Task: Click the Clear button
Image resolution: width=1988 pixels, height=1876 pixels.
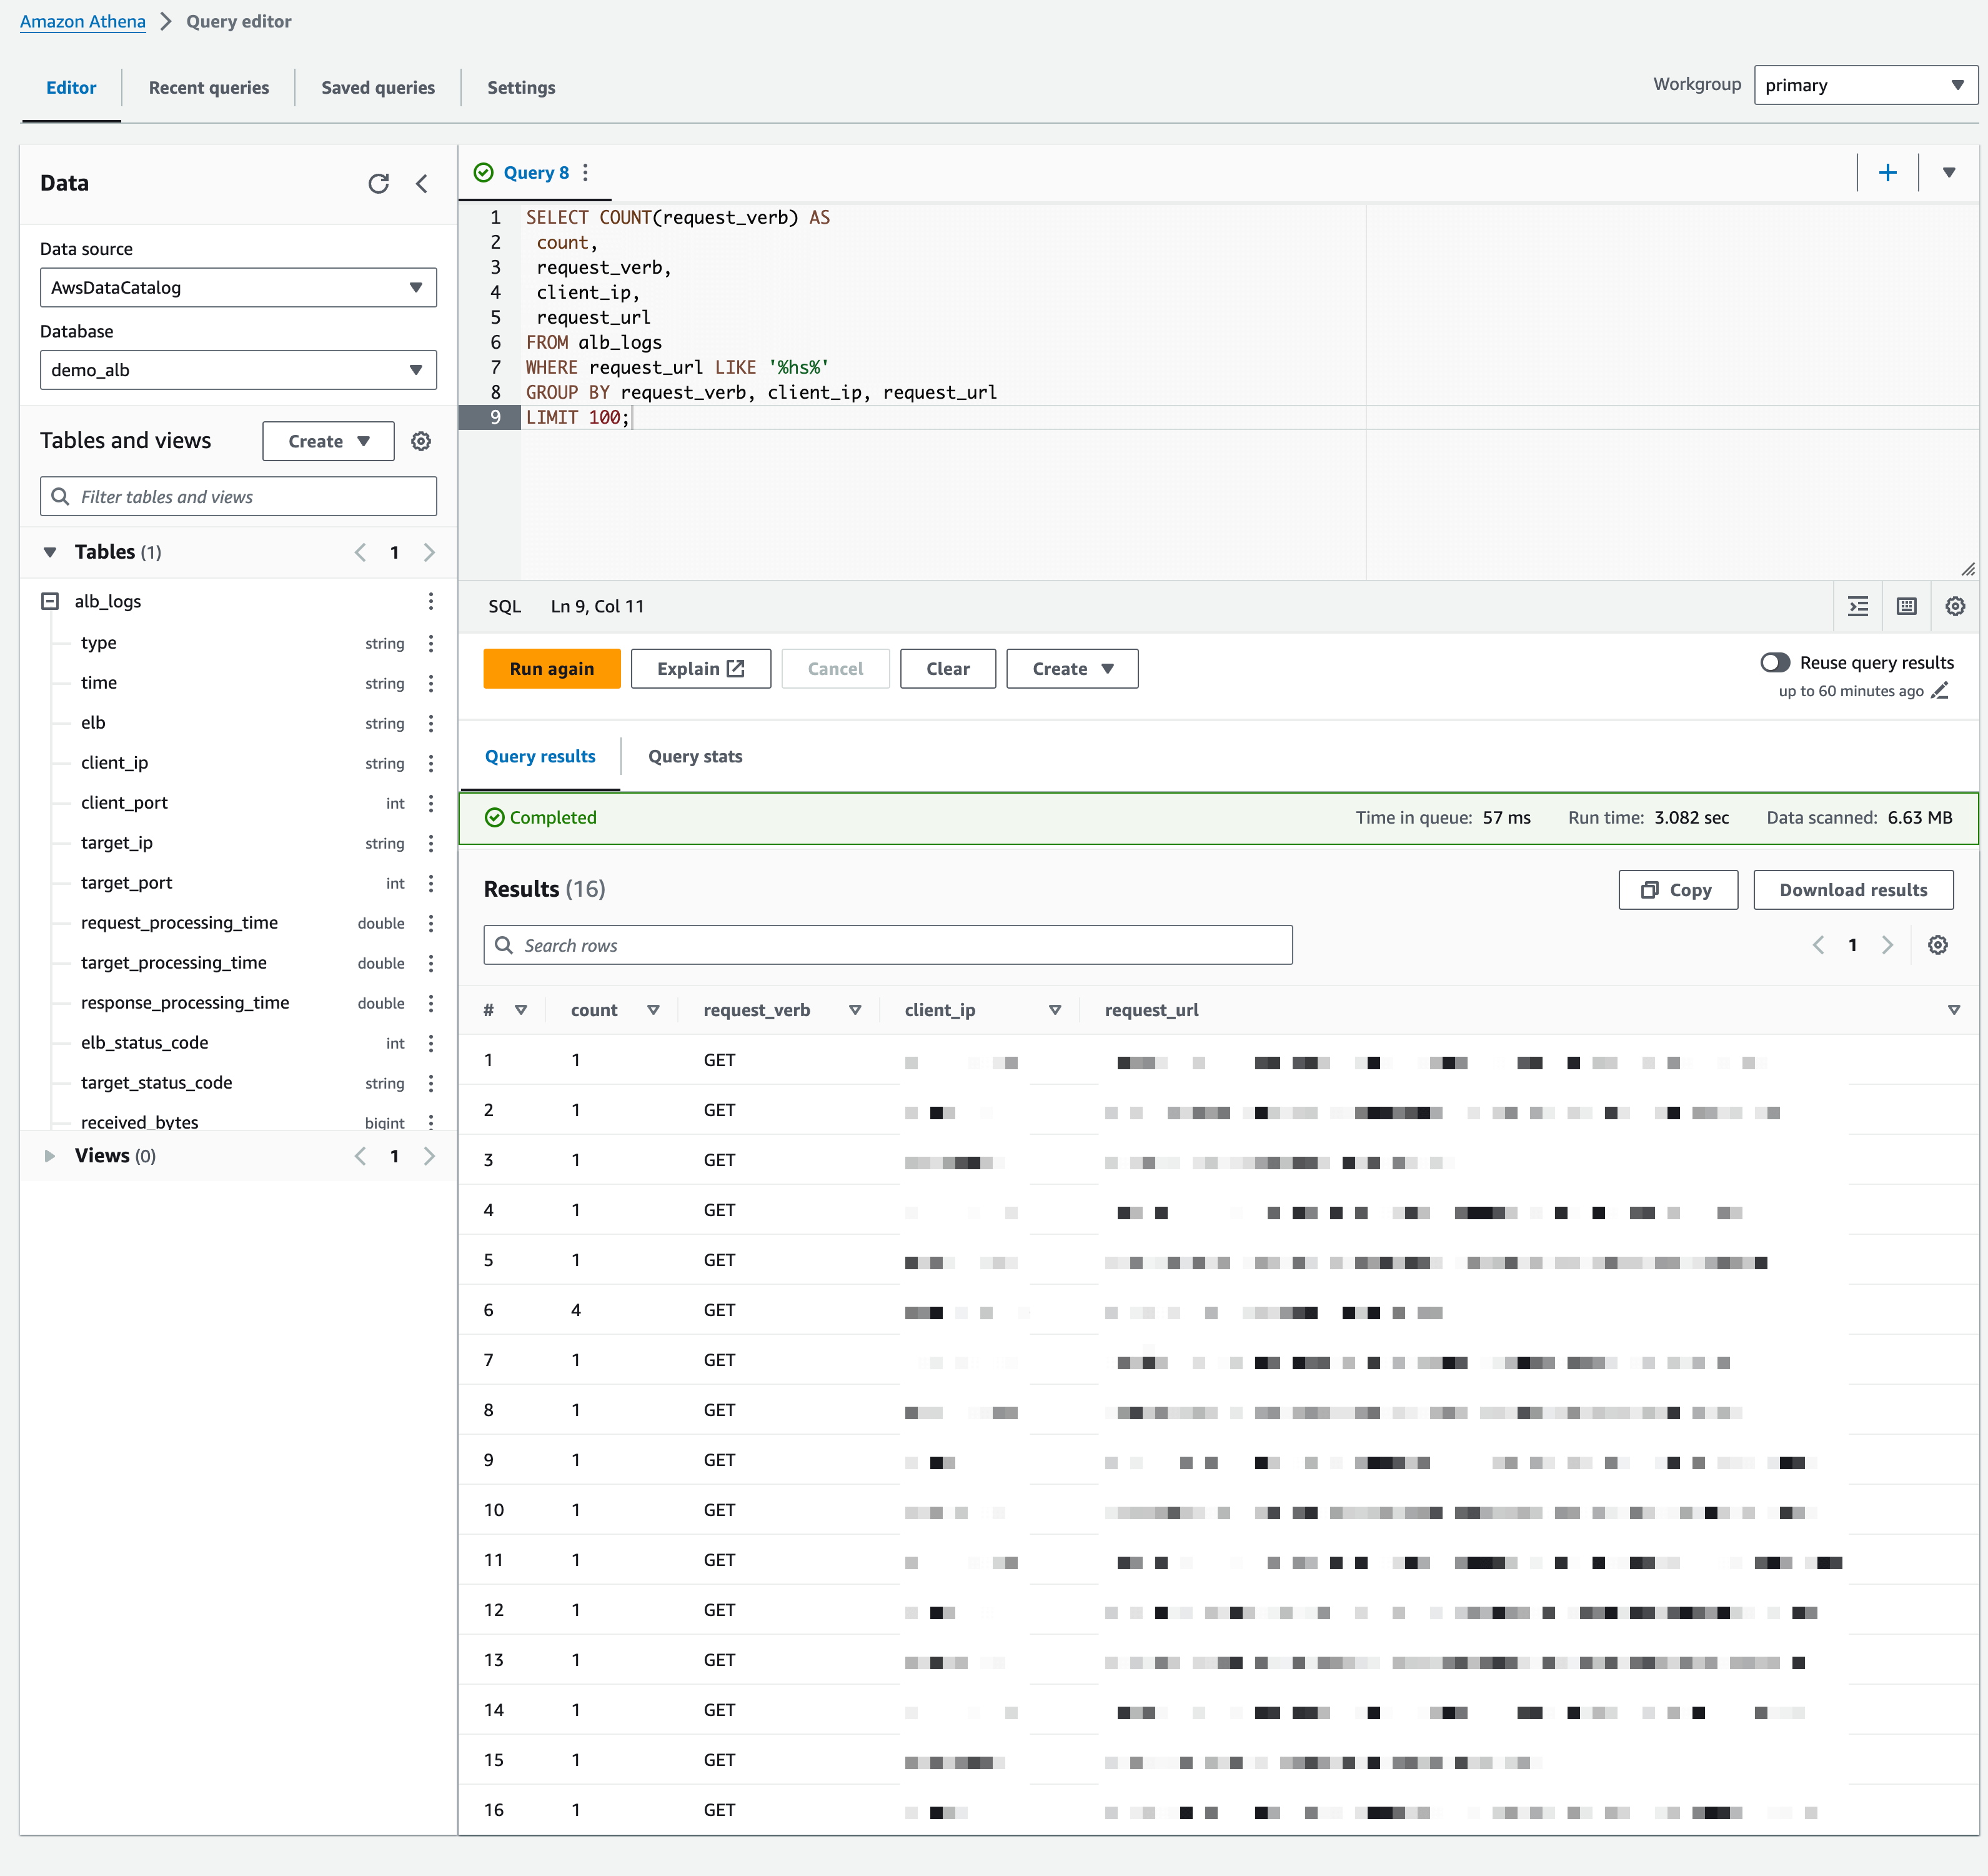Action: point(948,669)
